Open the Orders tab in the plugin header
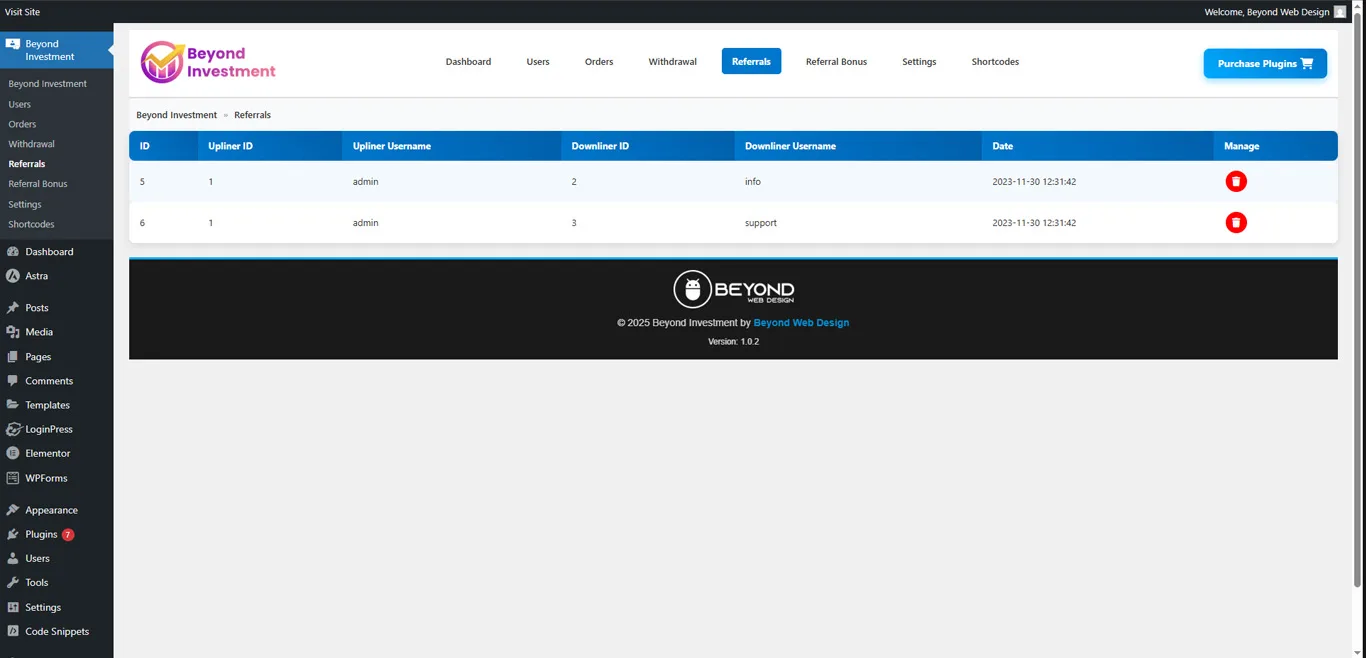The image size is (1366, 658). click(x=599, y=61)
